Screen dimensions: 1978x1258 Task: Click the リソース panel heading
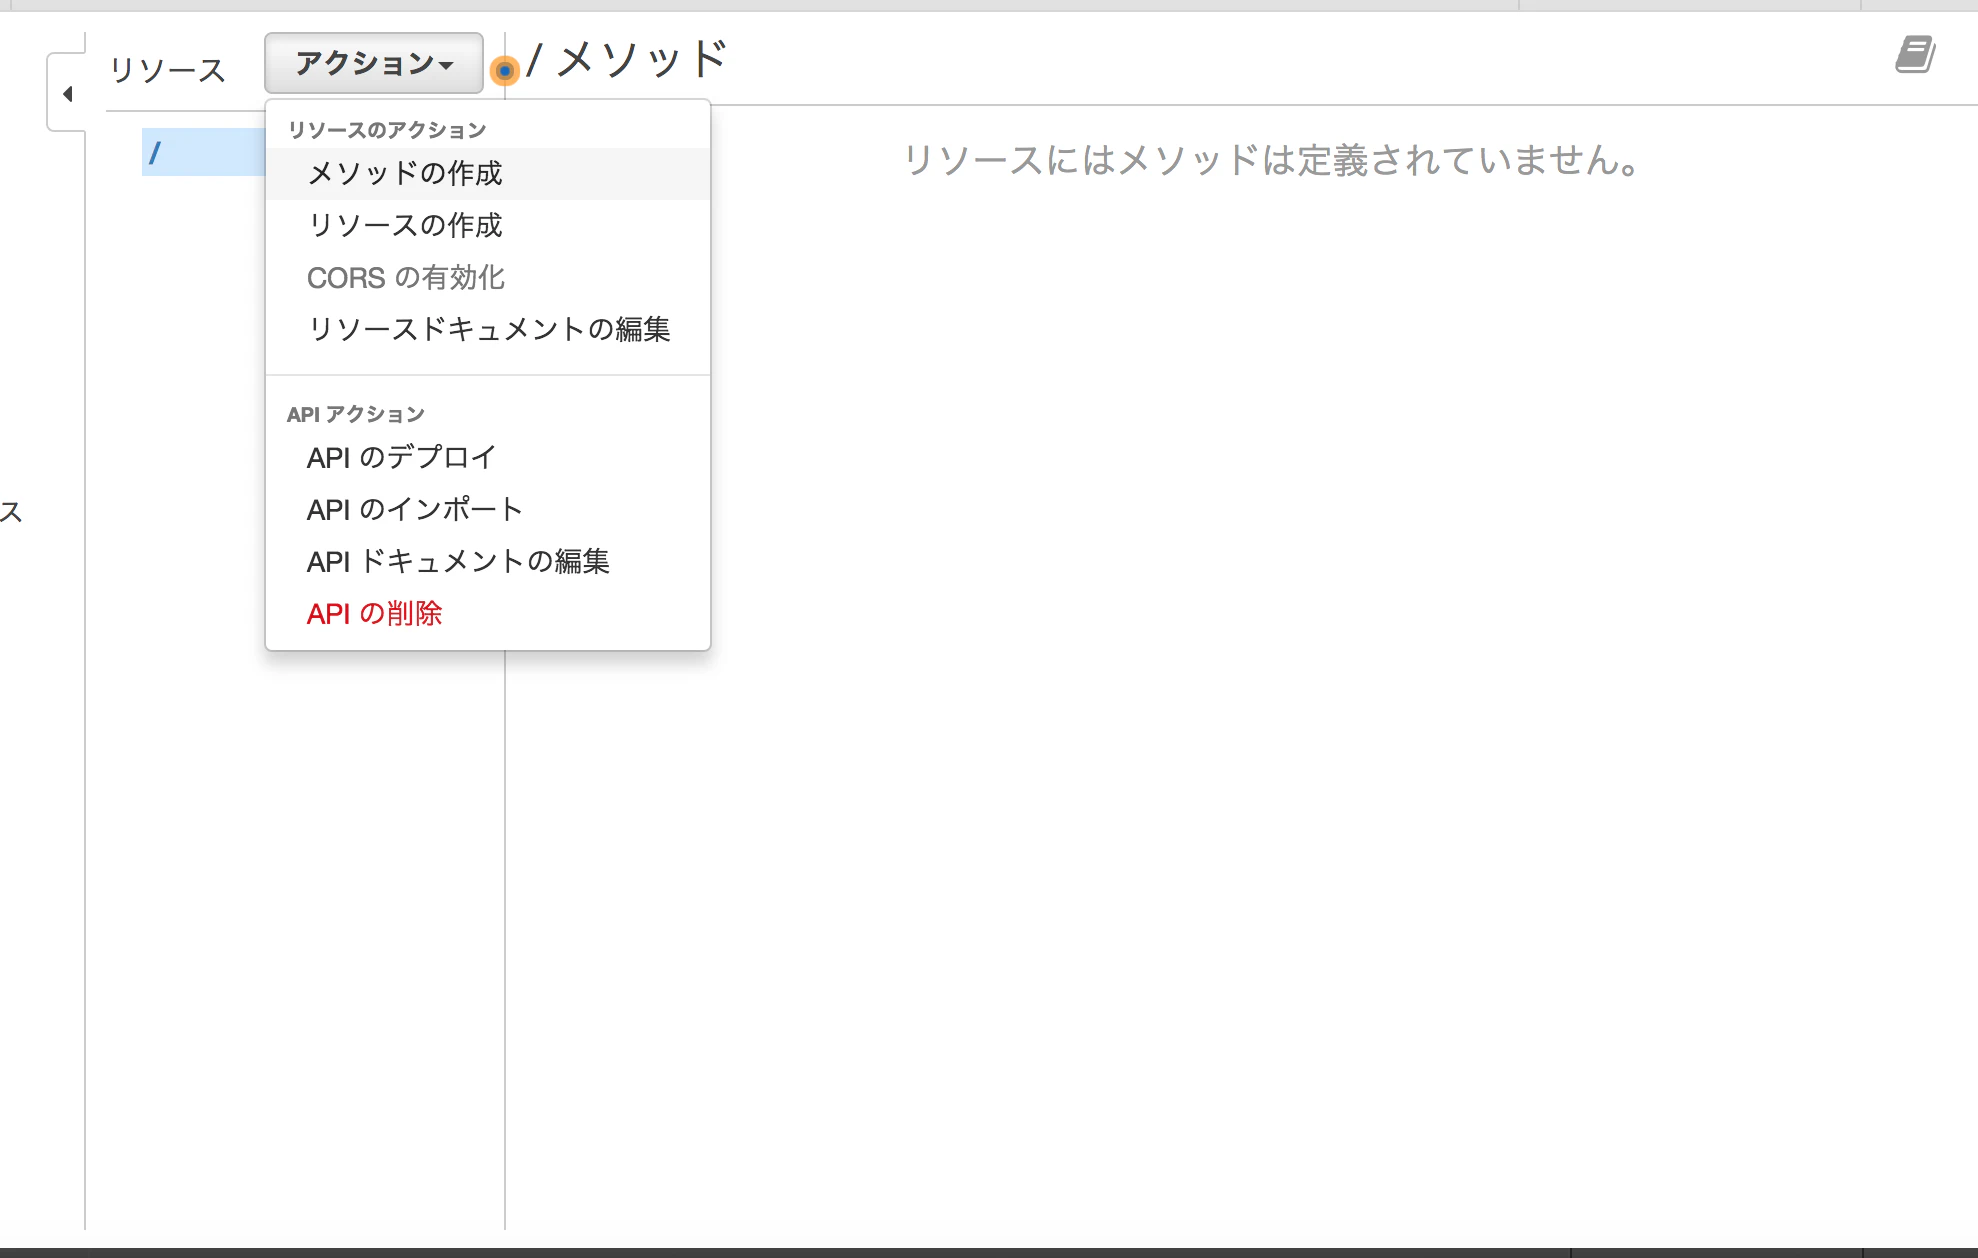click(x=167, y=70)
